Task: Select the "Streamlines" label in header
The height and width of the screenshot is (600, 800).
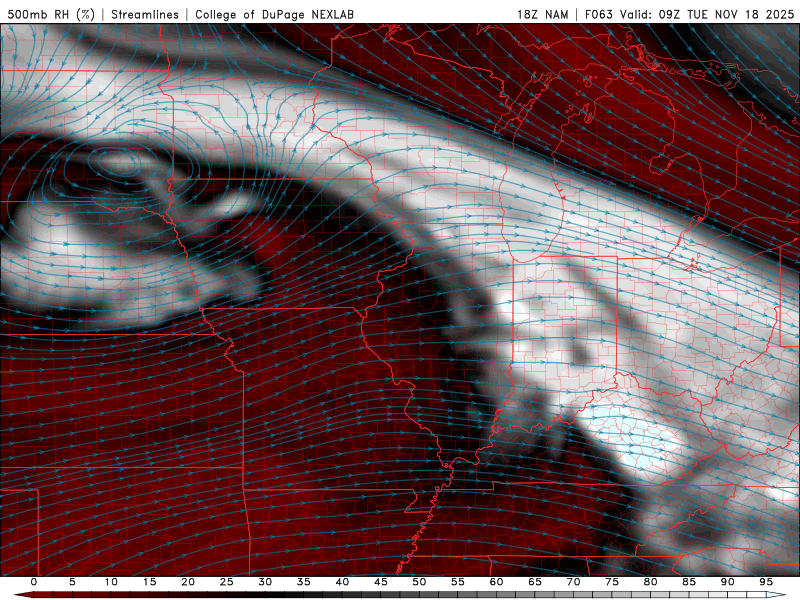Action: (145, 14)
